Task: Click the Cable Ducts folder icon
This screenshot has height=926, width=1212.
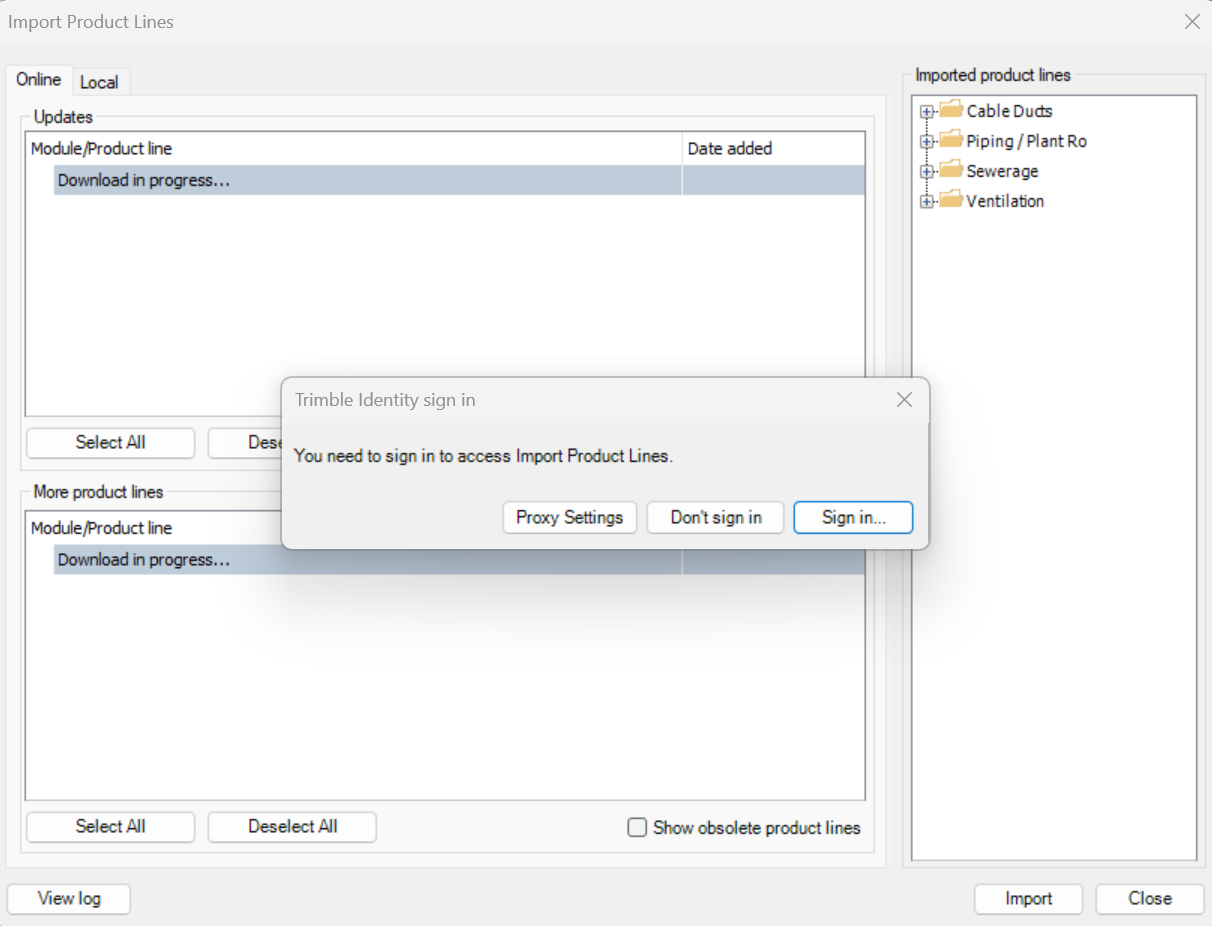Action: pyautogui.click(x=949, y=110)
